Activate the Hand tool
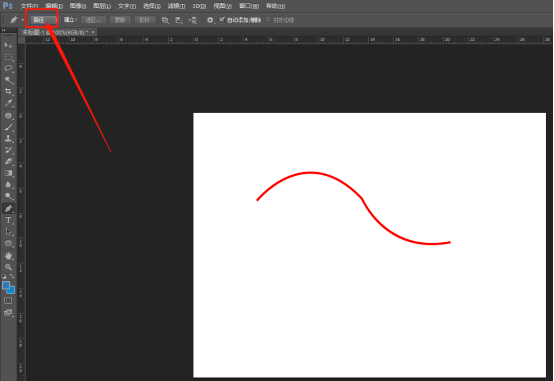The image size is (554, 381). point(8,256)
